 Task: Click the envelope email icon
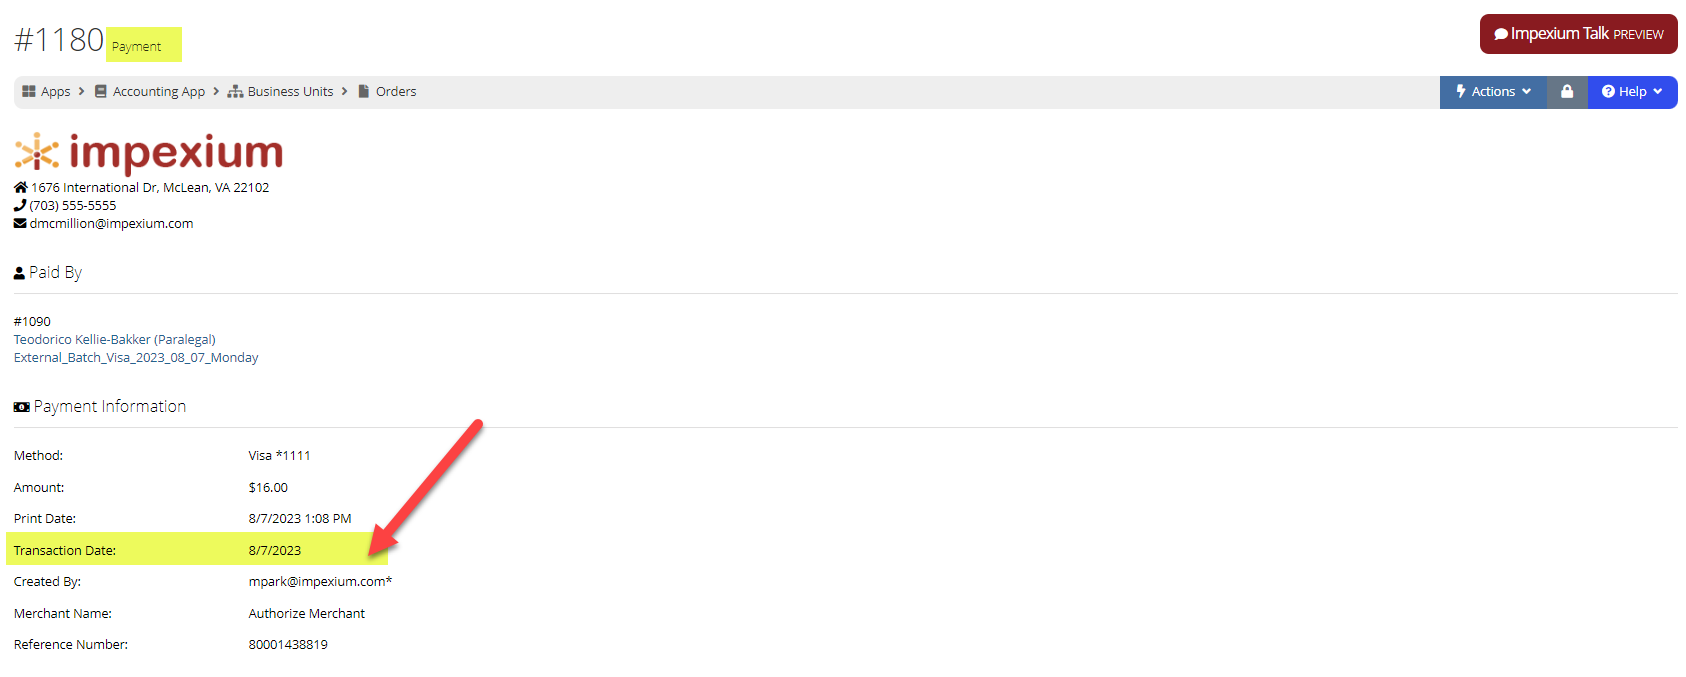click(20, 224)
